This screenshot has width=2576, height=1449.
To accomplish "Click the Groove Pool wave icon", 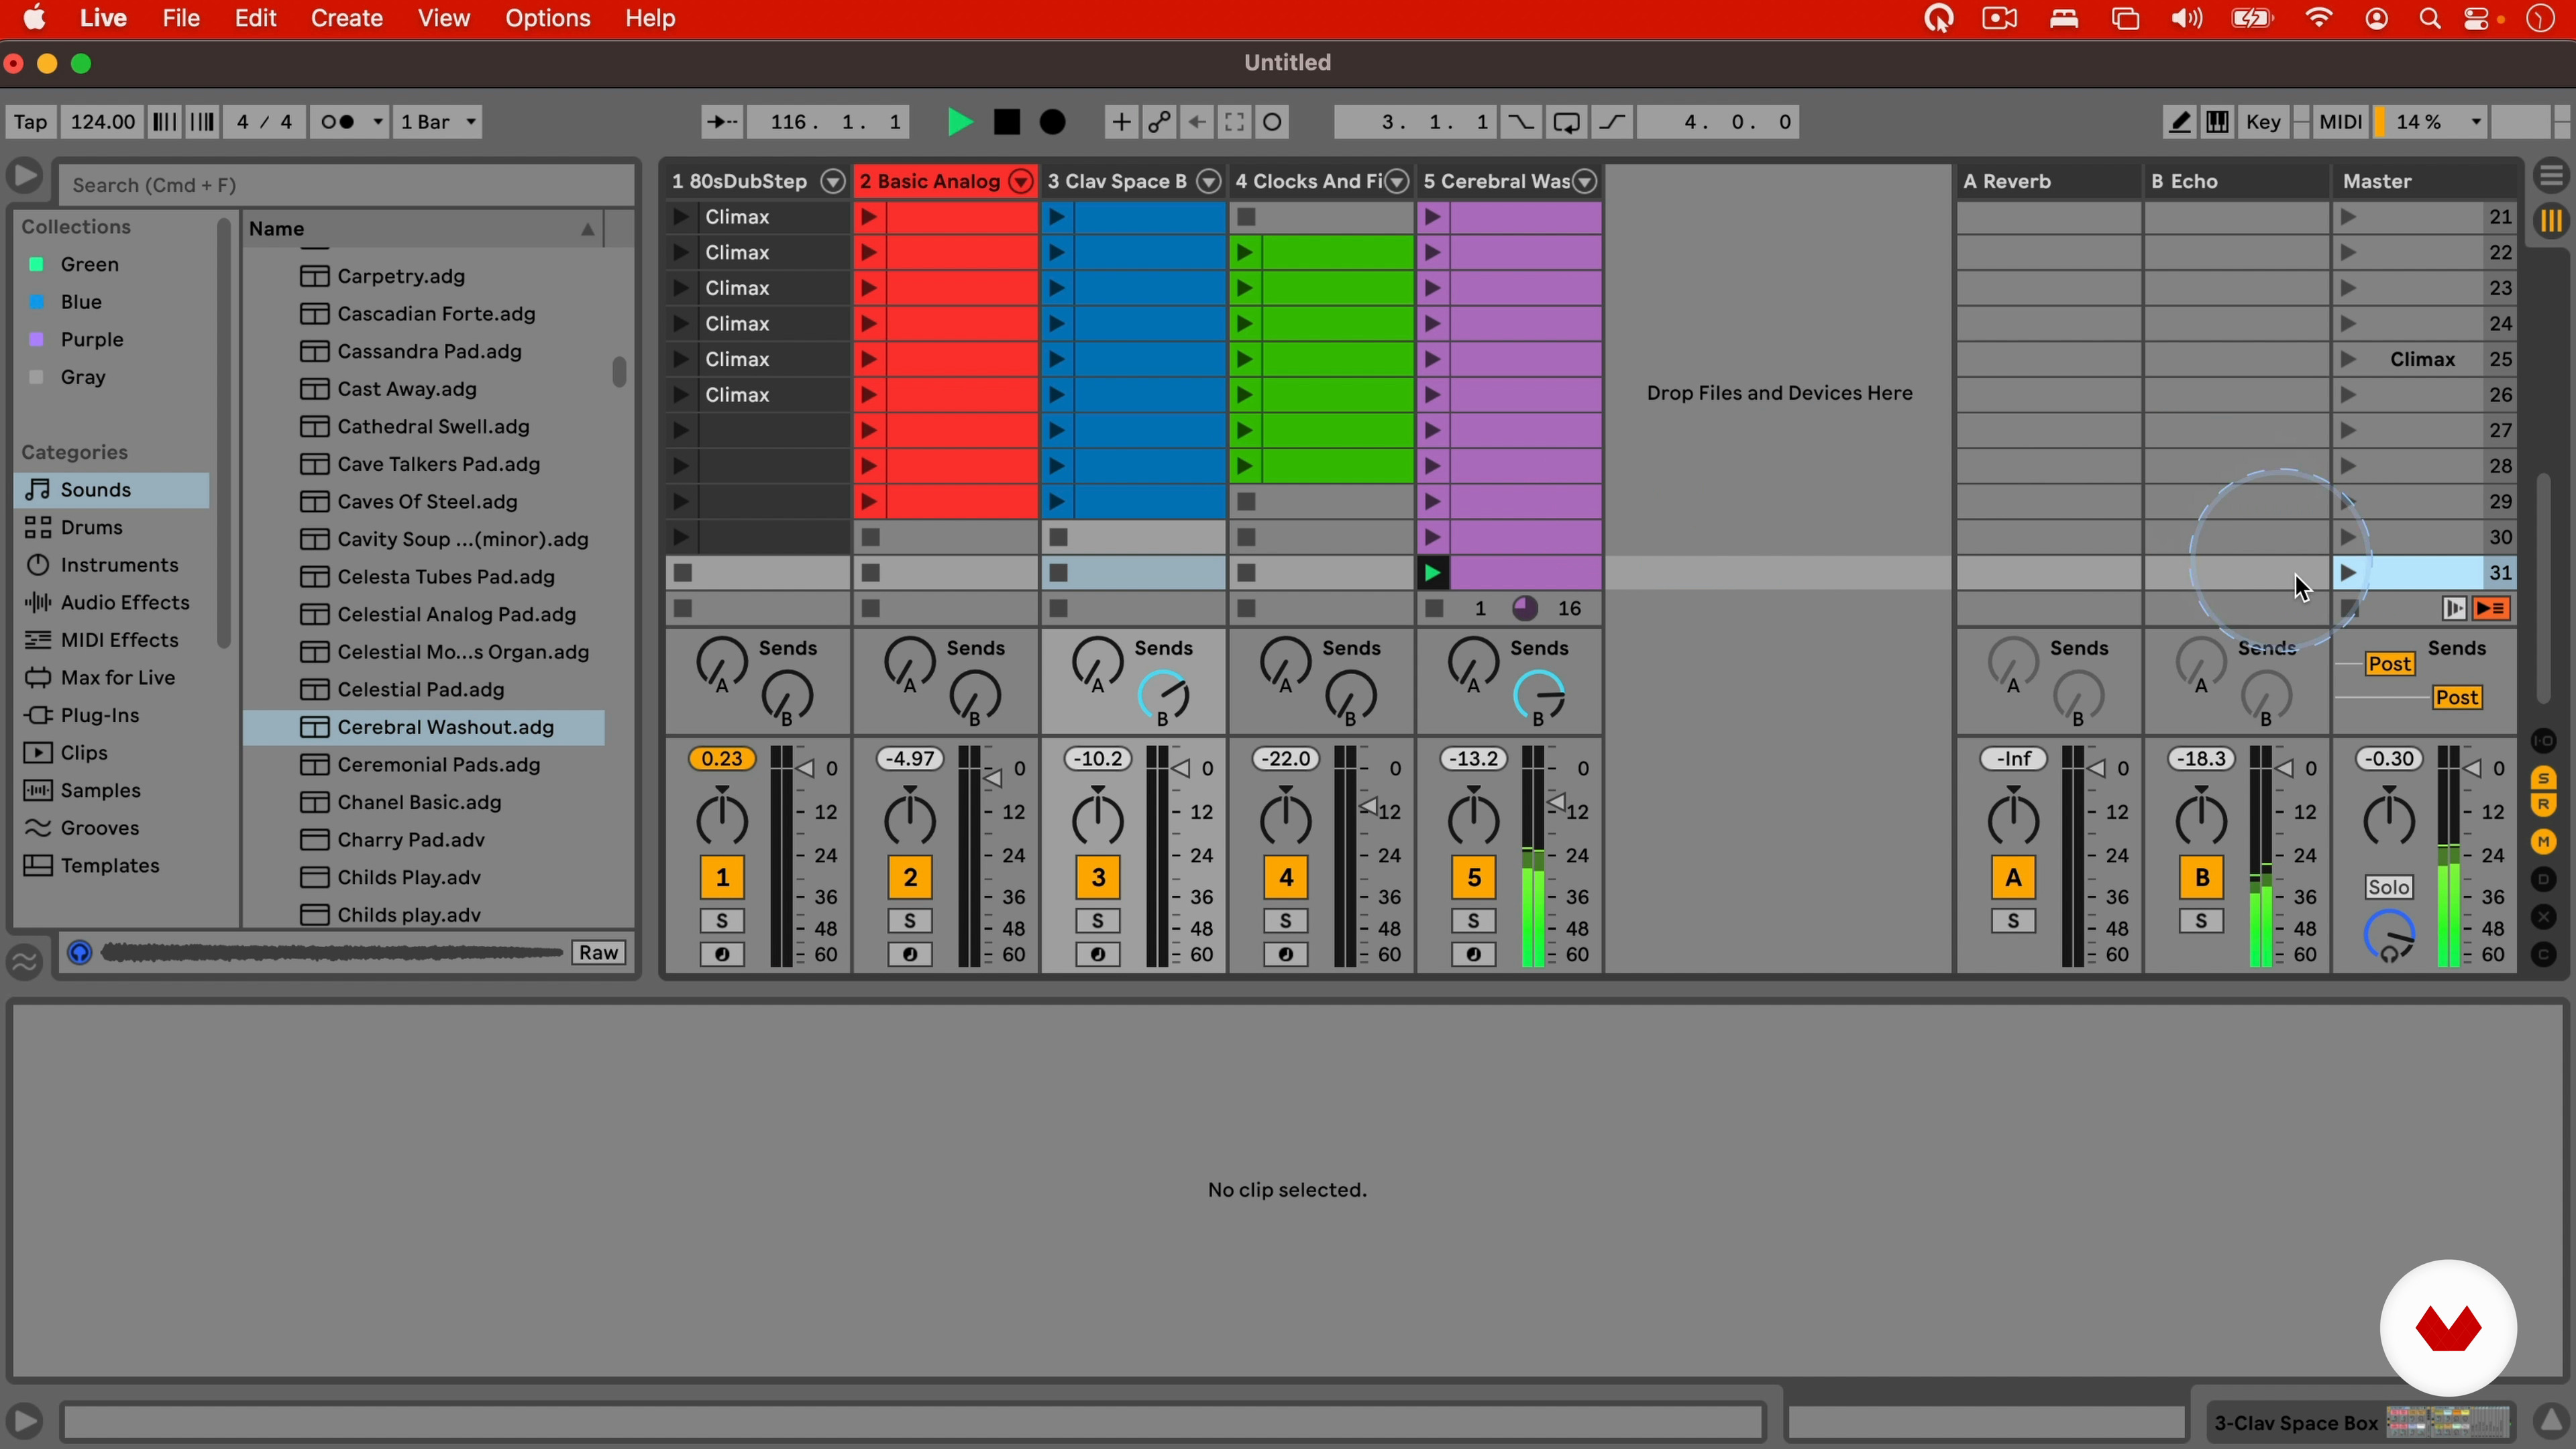I will click(25, 962).
